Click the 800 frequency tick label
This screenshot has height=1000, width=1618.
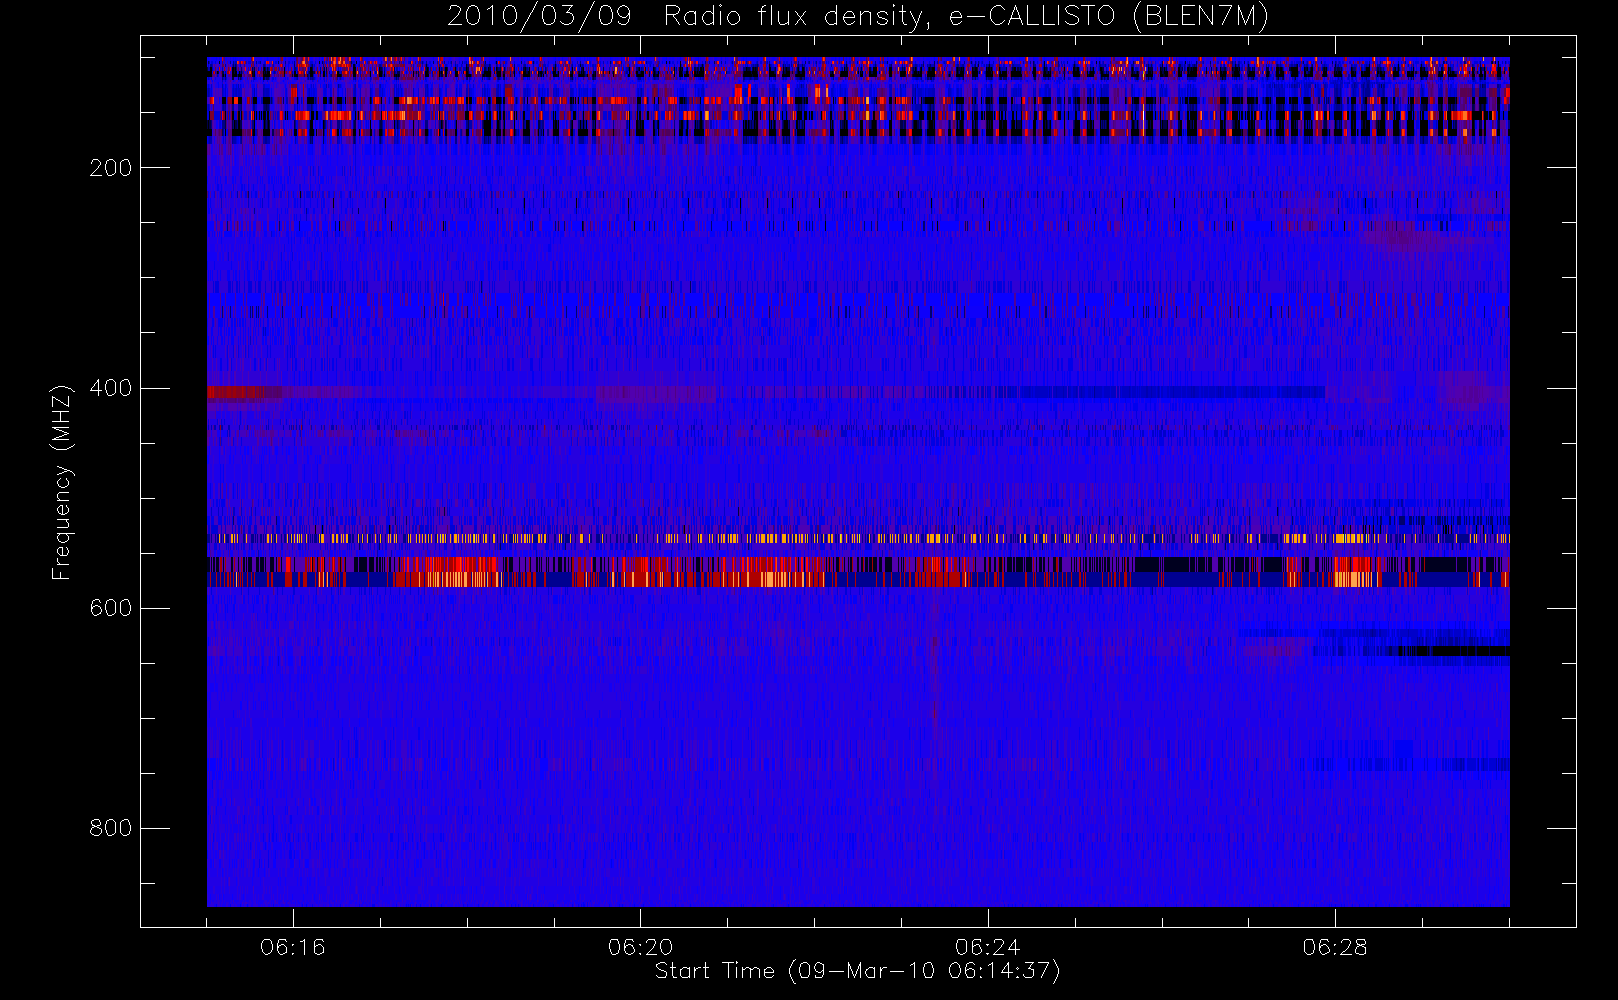111,828
